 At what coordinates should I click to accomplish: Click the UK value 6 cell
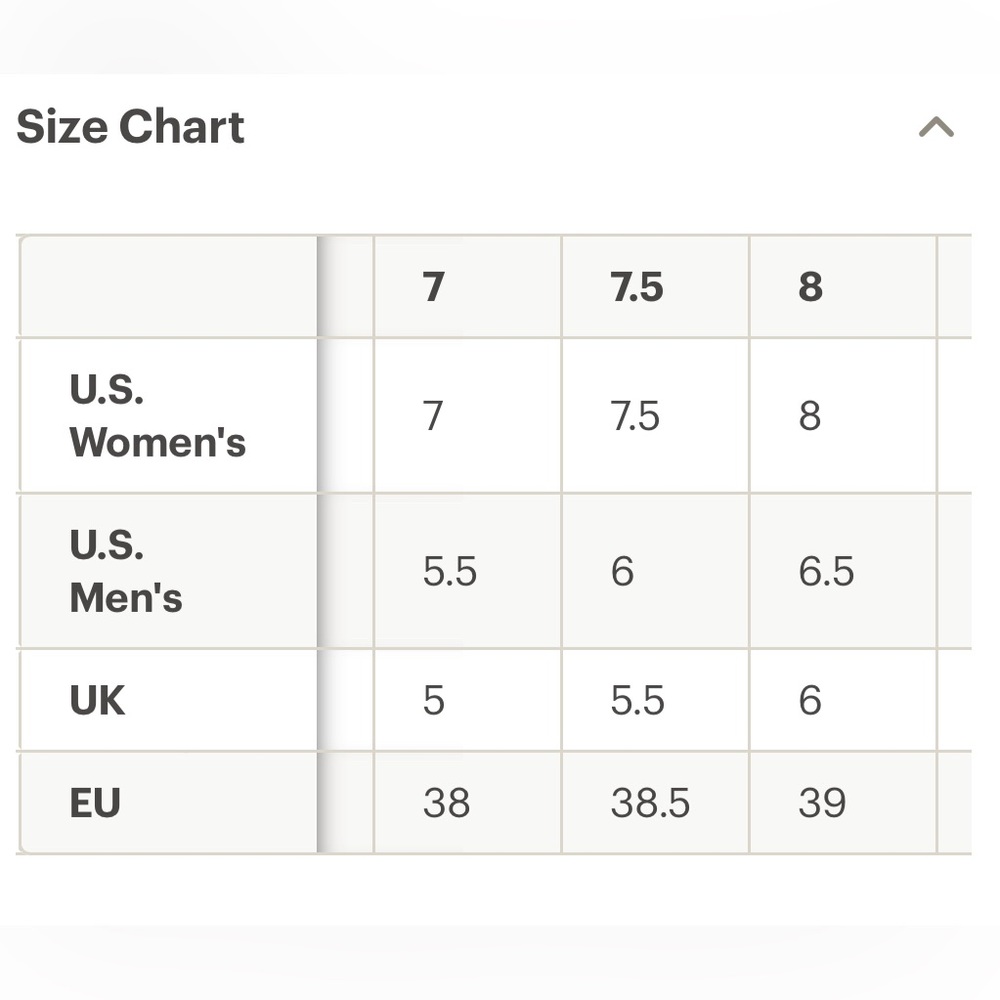(x=842, y=700)
